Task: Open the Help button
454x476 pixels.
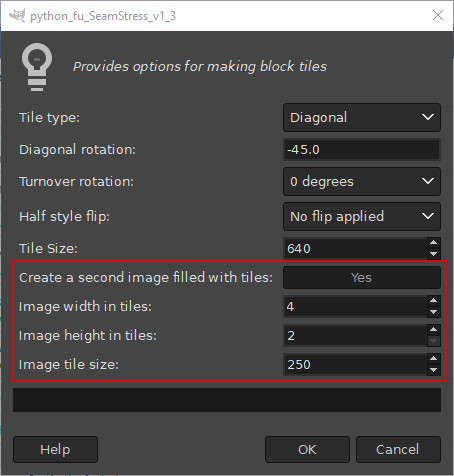Action: 55,449
